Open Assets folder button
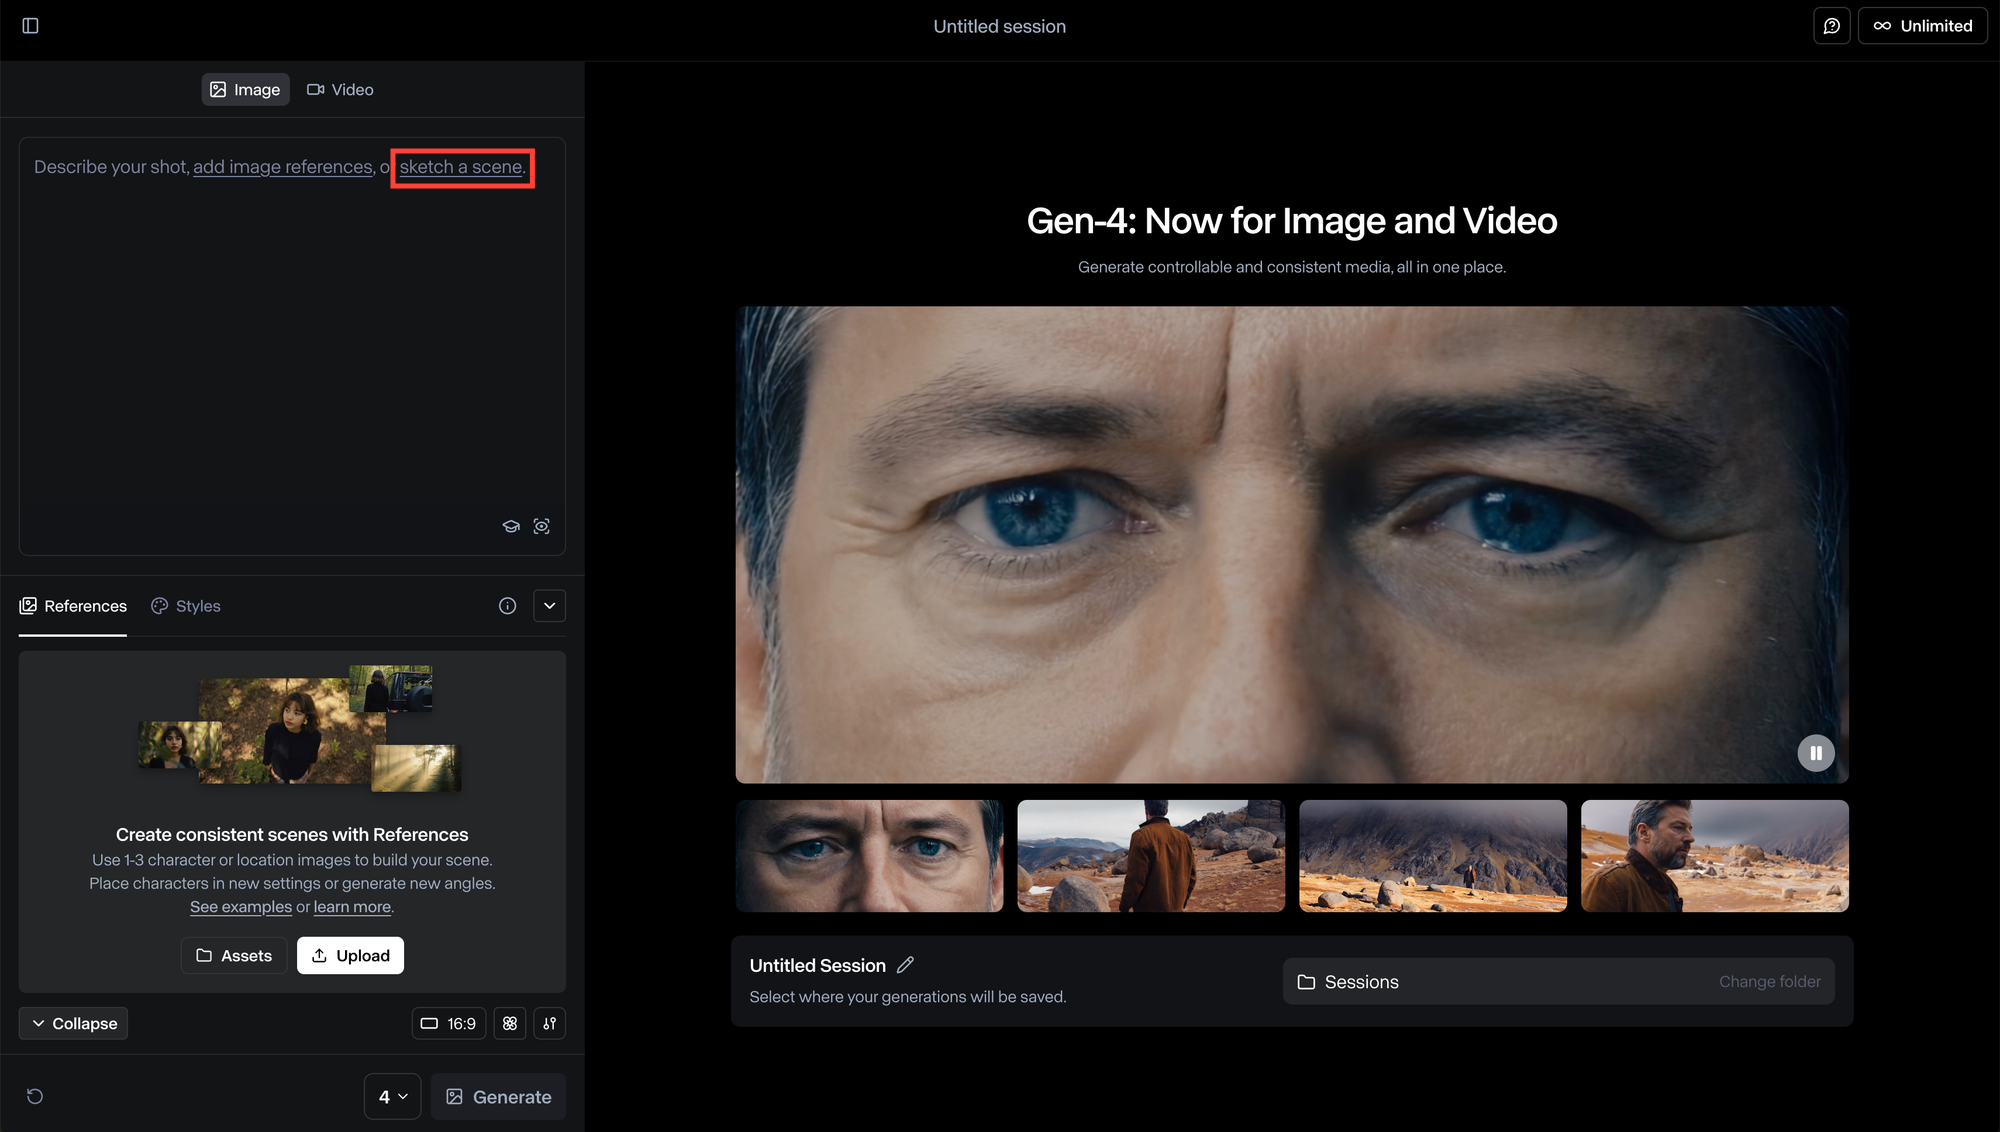 (234, 956)
